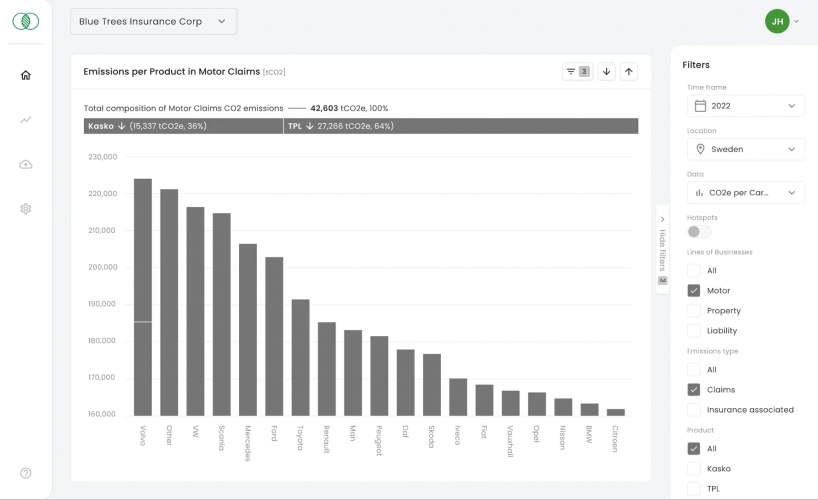The width and height of the screenshot is (818, 500).
Task: Sort chart descending with down arrow
Action: pyautogui.click(x=606, y=71)
